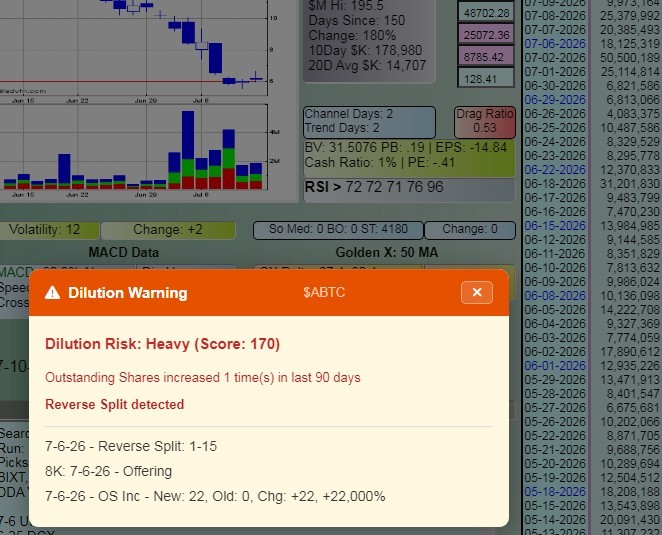Click the 48702.28 value box
The width and height of the screenshot is (662, 535).
[486, 13]
